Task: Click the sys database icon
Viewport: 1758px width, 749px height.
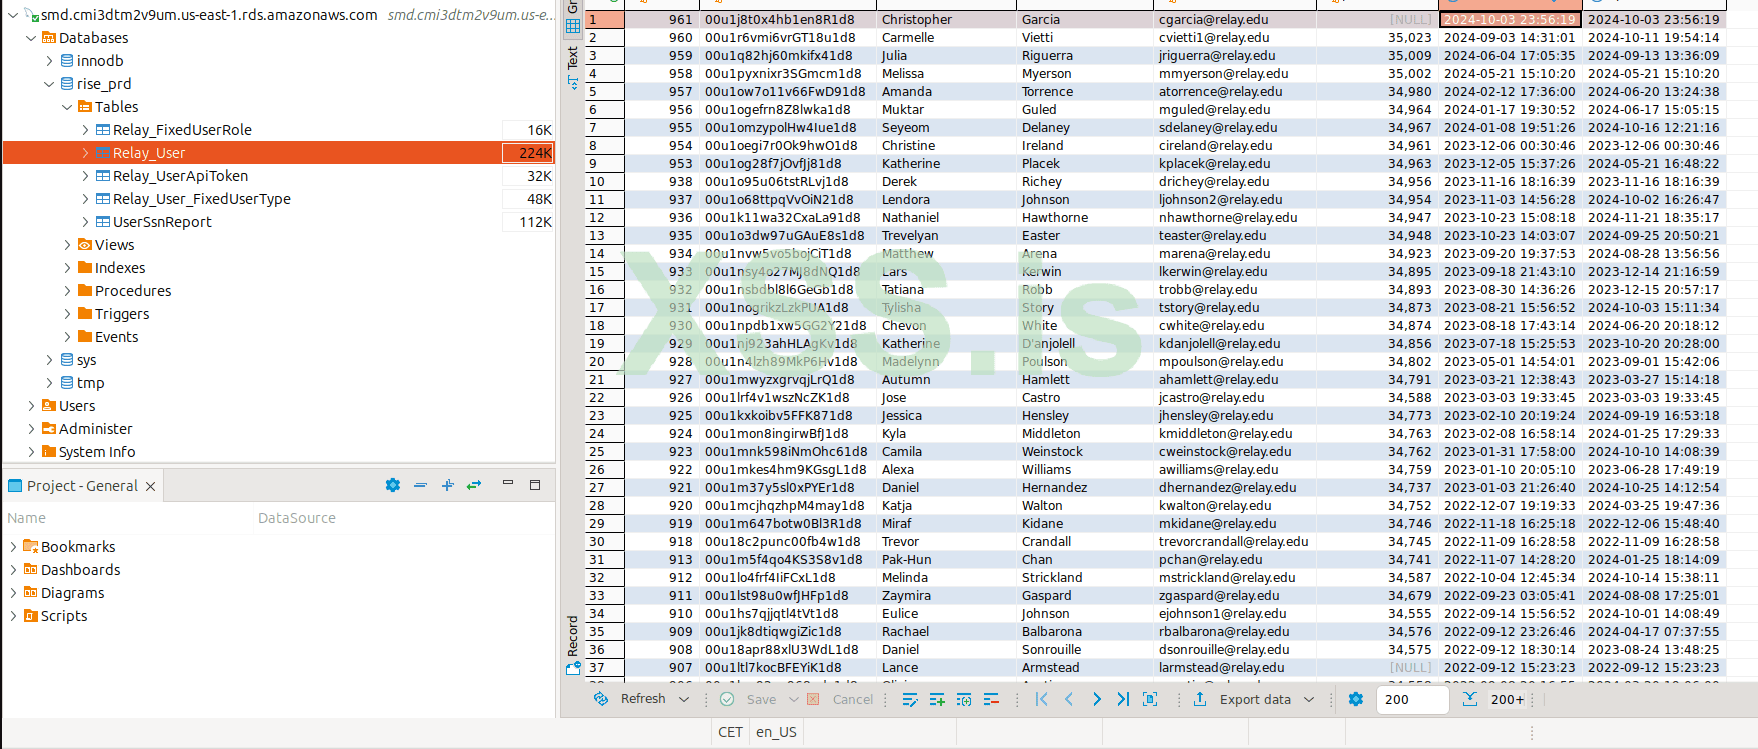Action: (x=67, y=360)
